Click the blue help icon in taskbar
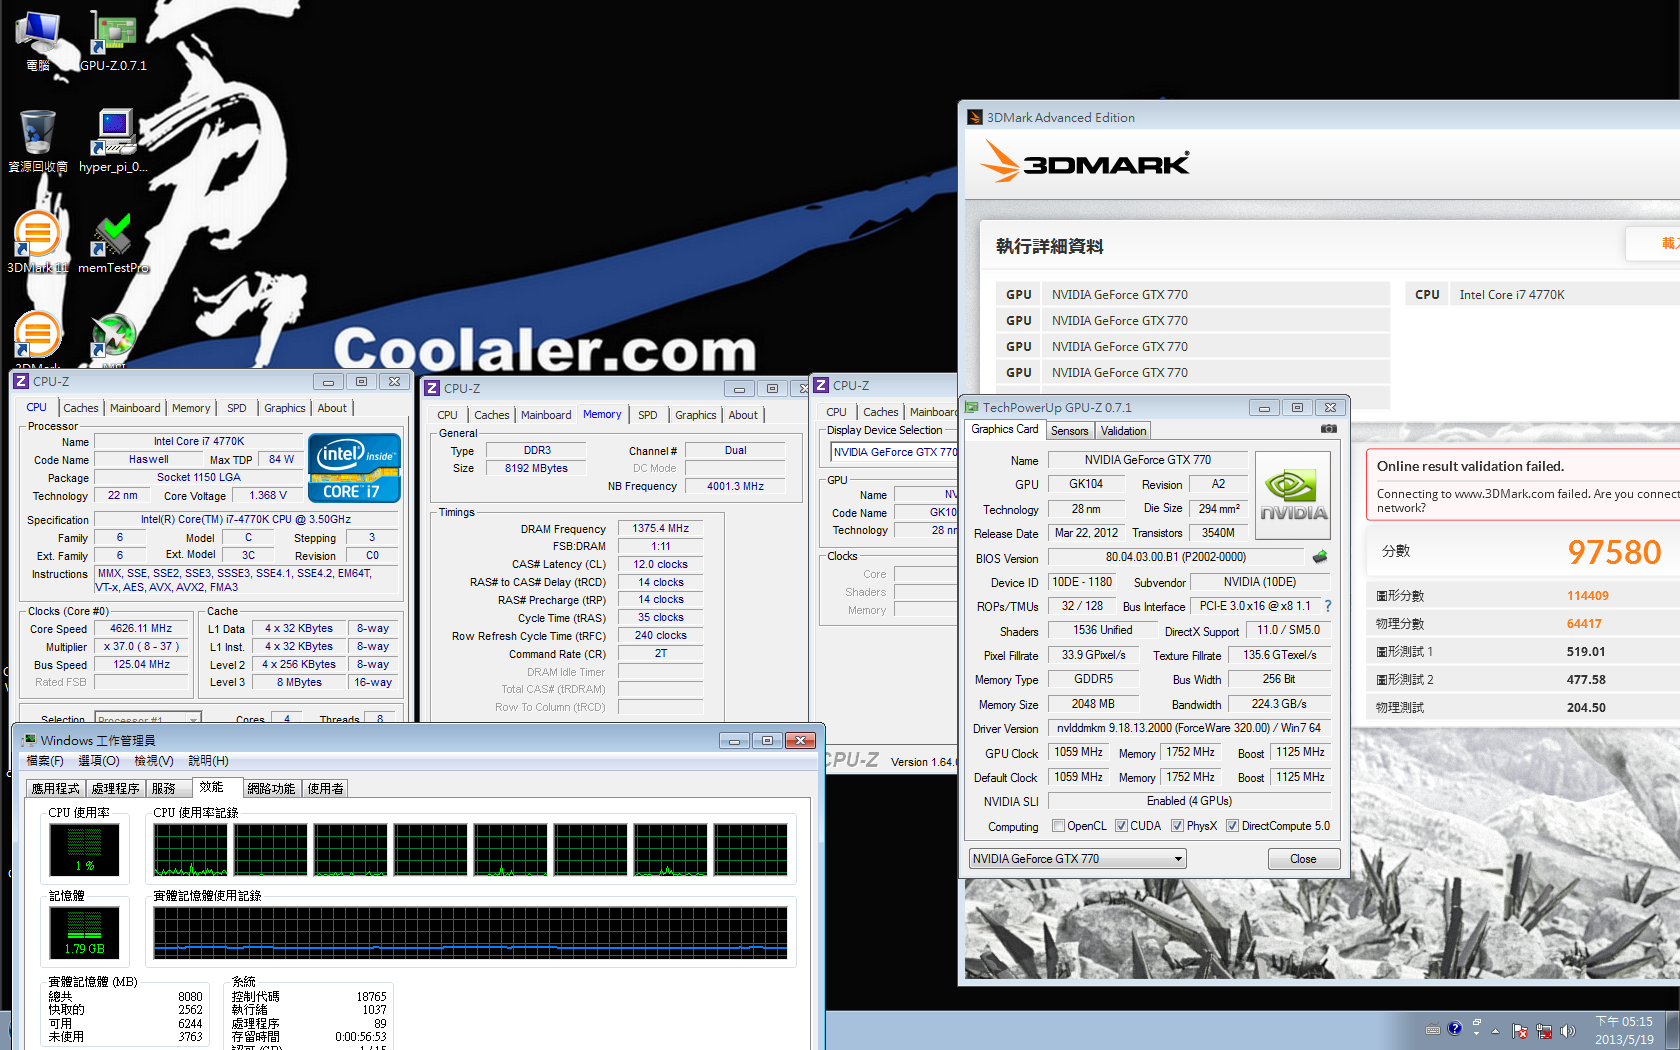 click(1455, 1028)
